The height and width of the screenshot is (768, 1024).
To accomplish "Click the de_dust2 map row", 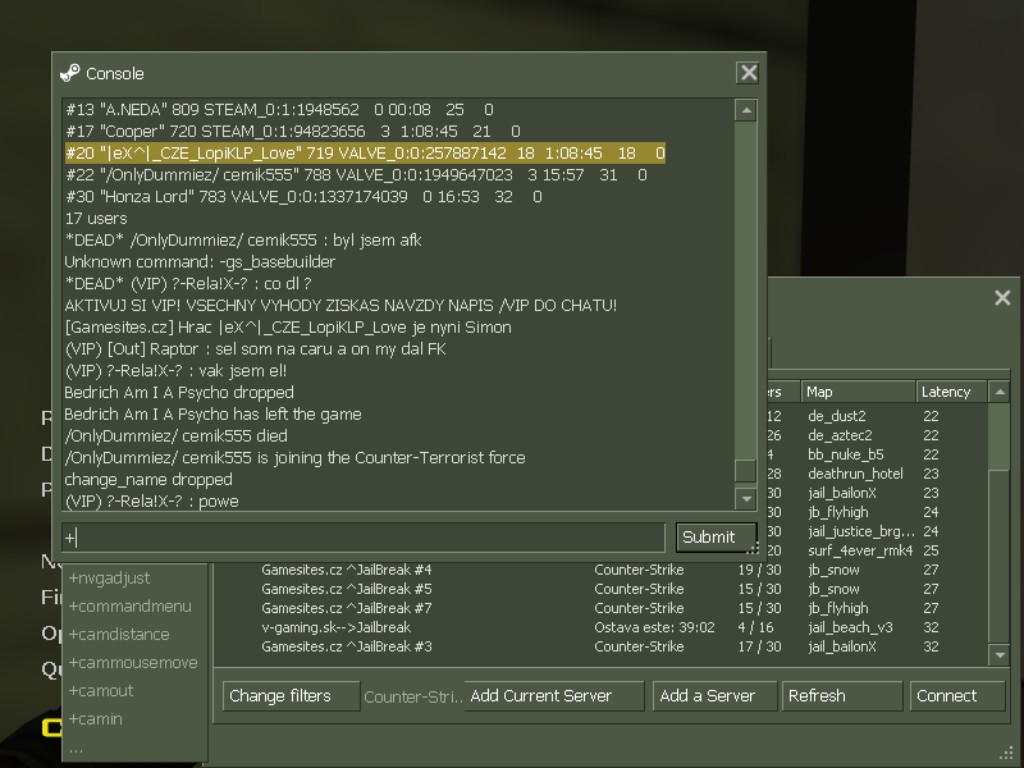I will pyautogui.click(x=837, y=416).
